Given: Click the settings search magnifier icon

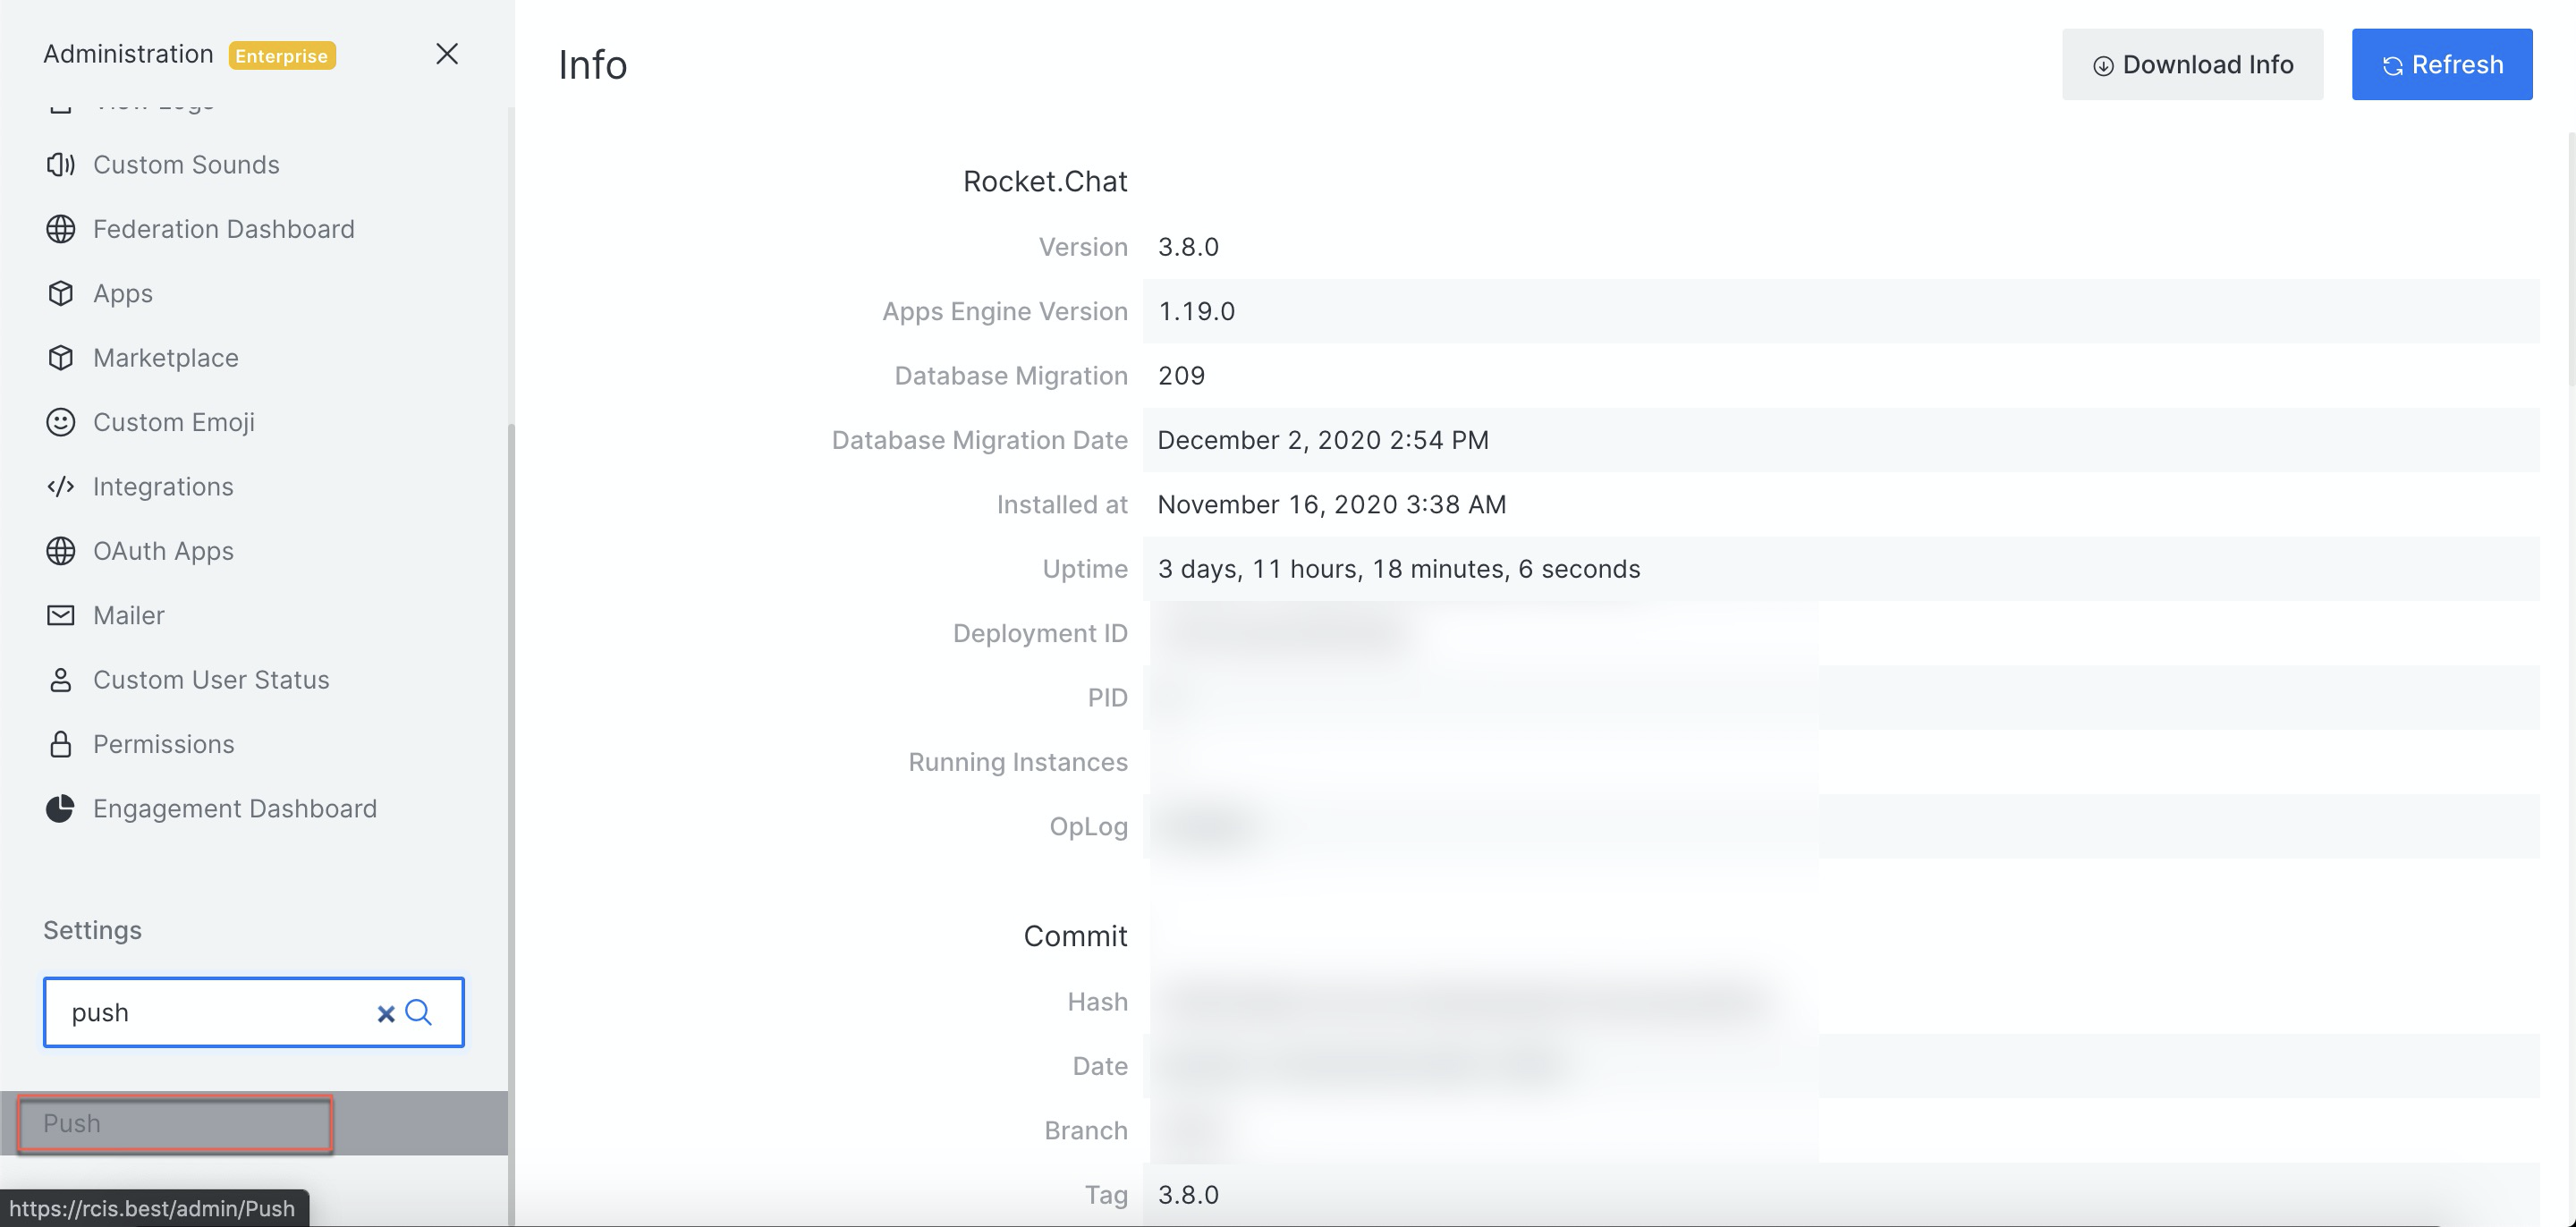Looking at the screenshot, I should click(x=419, y=1013).
